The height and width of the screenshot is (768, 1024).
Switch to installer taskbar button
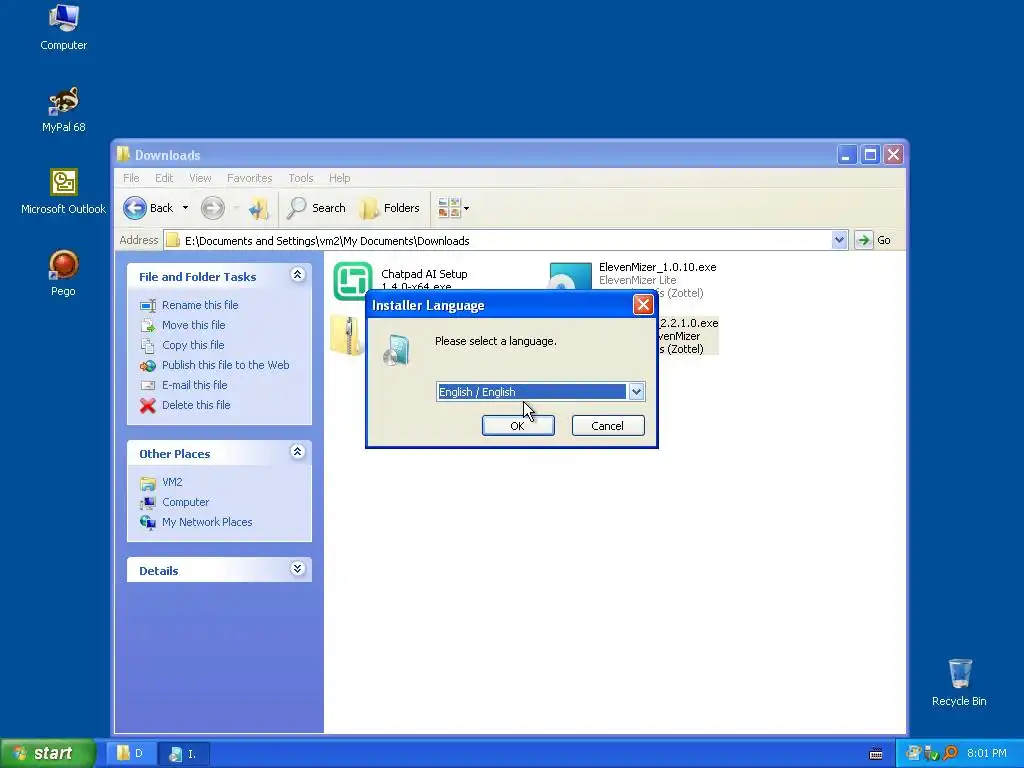185,754
